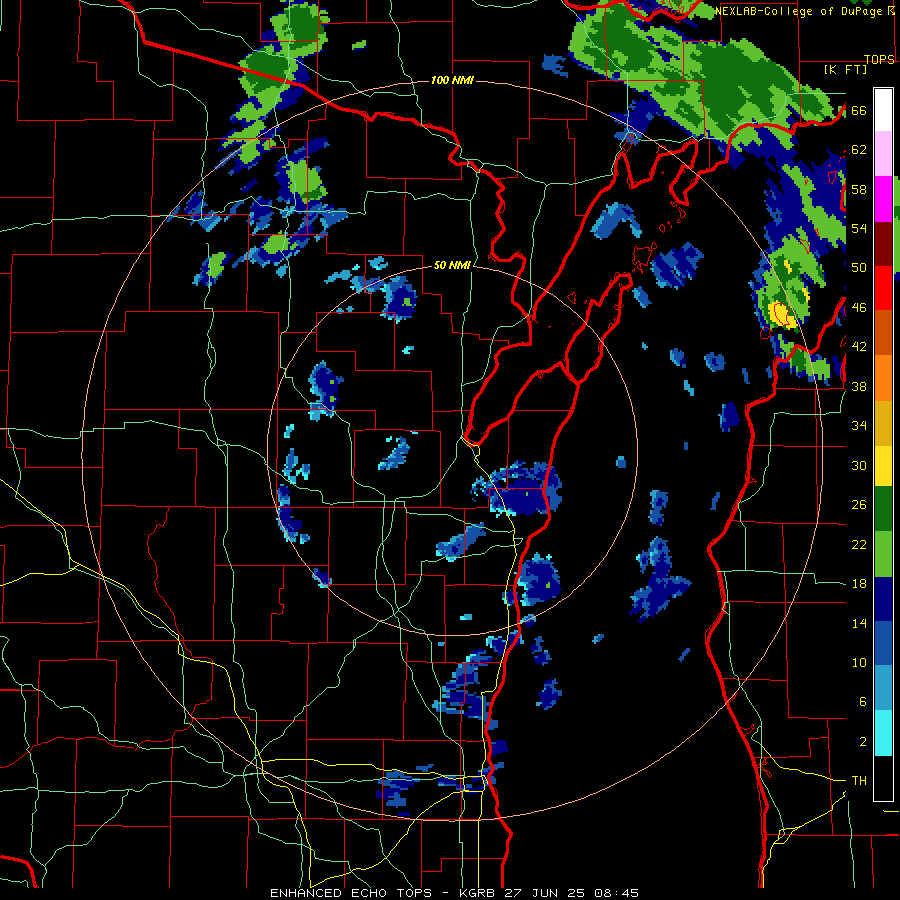Select the bright red legend swatch

point(883,288)
